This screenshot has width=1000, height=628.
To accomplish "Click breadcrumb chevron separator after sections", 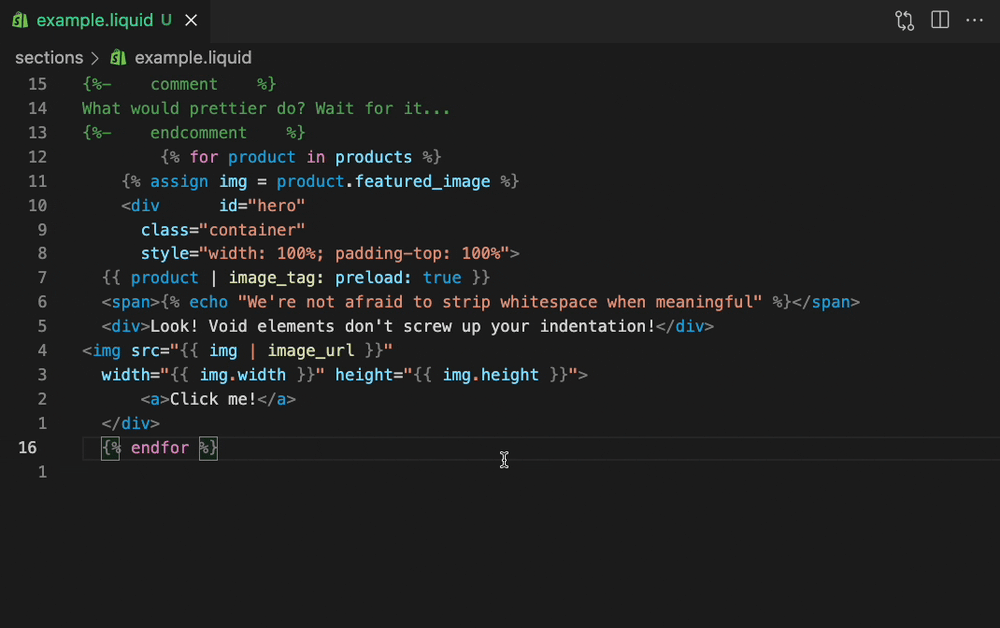I will tap(95, 58).
